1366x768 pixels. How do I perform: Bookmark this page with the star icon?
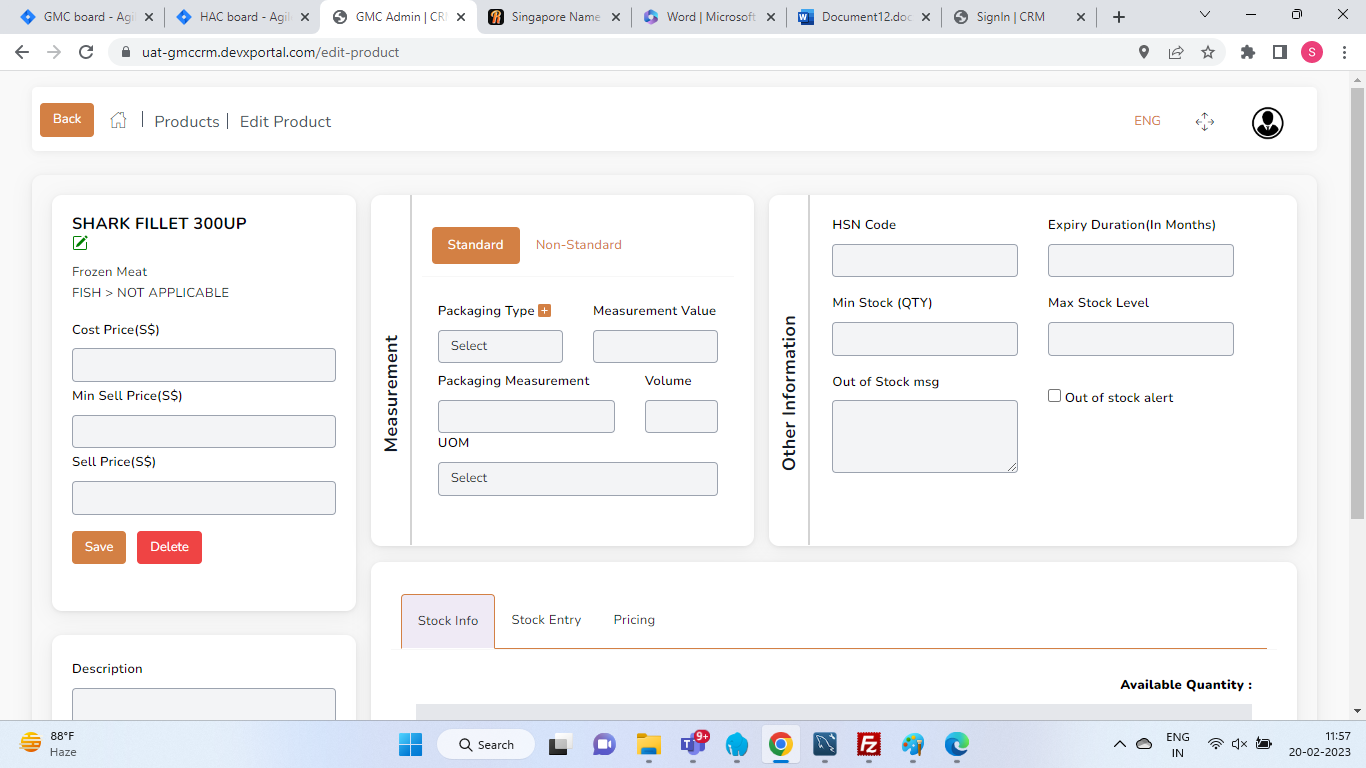(x=1208, y=52)
